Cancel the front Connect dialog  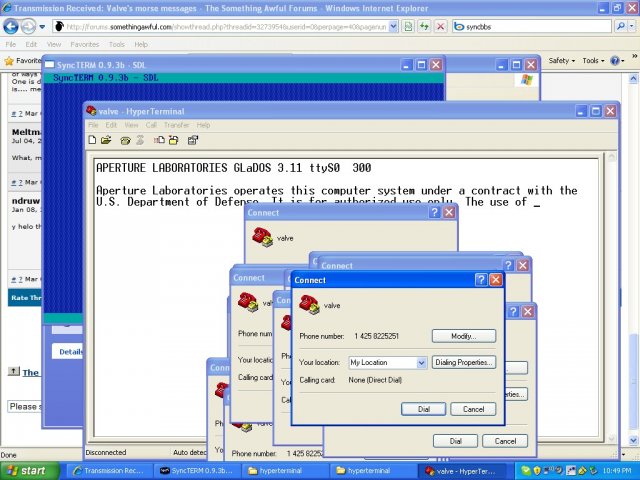[x=473, y=409]
